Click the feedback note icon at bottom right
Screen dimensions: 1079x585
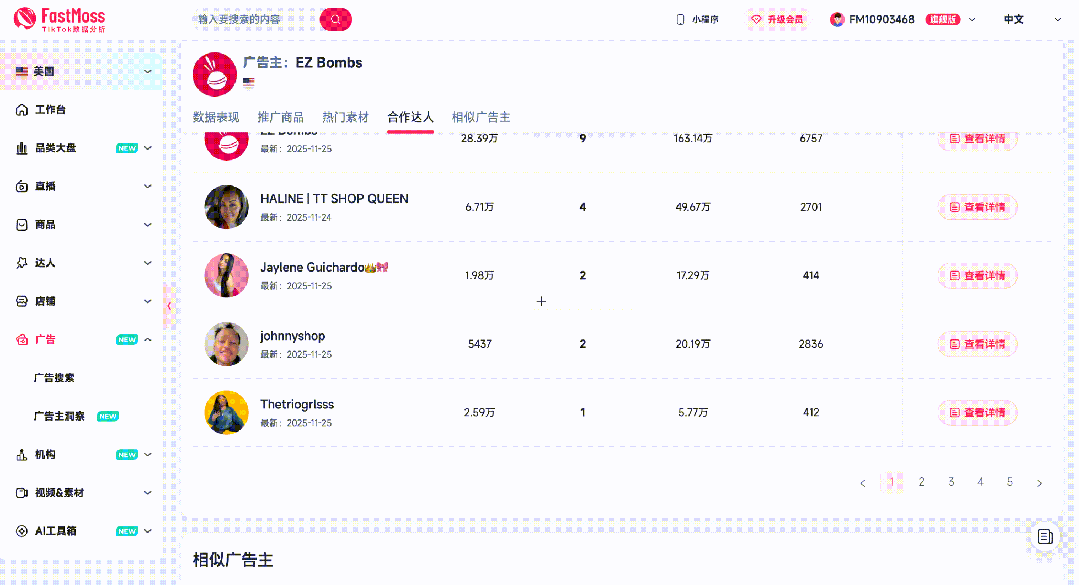[x=1045, y=537]
